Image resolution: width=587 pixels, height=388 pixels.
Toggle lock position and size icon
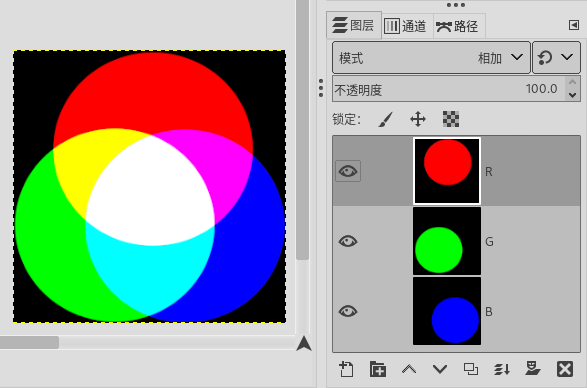[x=418, y=119]
